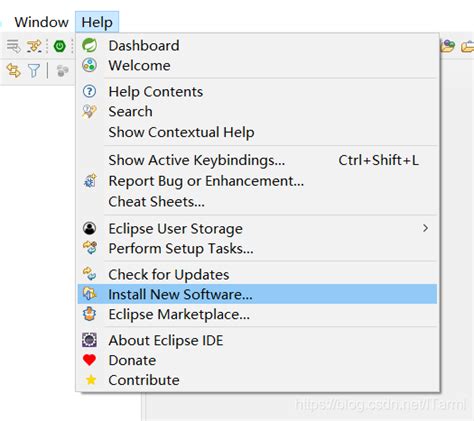Click the yellow arrows sync toolbar icon
474x421 pixels.
(x=14, y=70)
